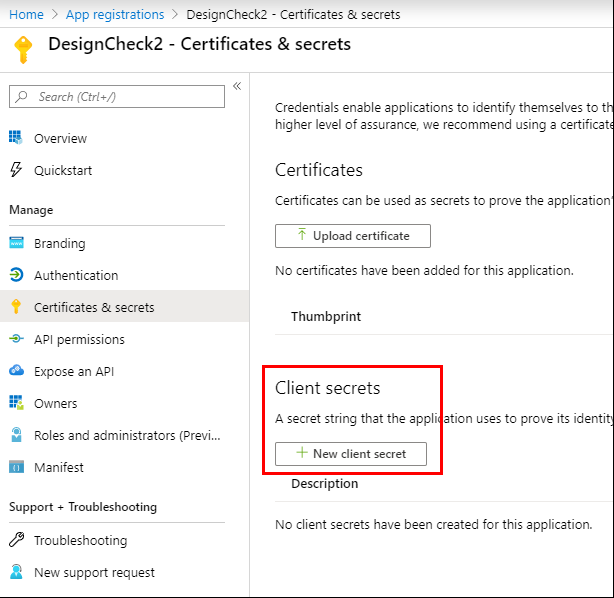
Task: Open the Owners page
Action: pyautogui.click(x=125, y=403)
